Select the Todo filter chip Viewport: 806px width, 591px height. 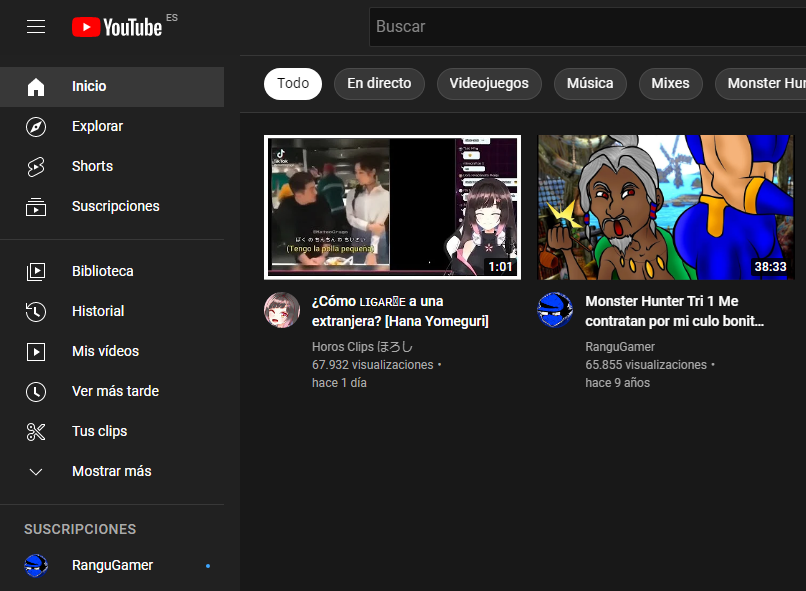293,84
